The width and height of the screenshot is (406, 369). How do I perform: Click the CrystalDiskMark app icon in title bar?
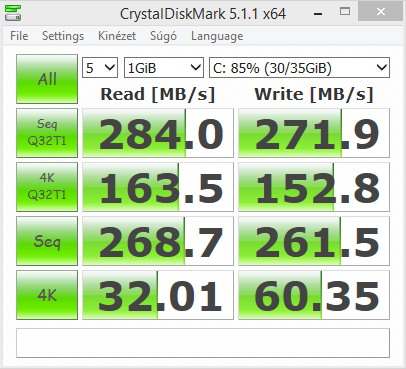[x=13, y=13]
